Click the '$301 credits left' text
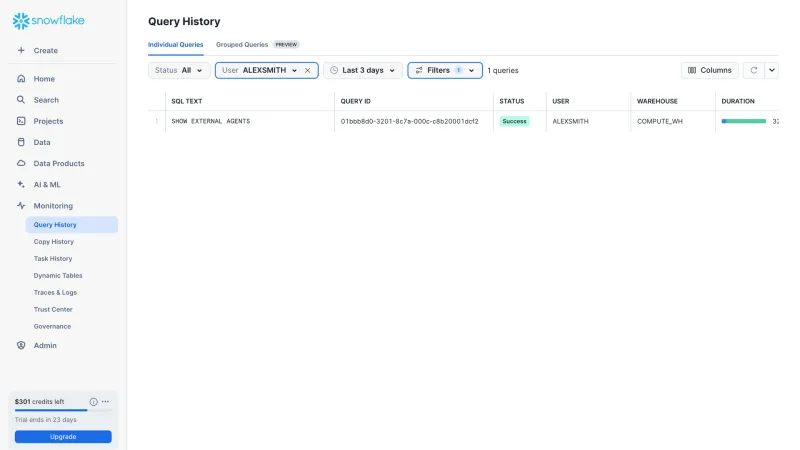The image size is (800, 450). point(39,402)
